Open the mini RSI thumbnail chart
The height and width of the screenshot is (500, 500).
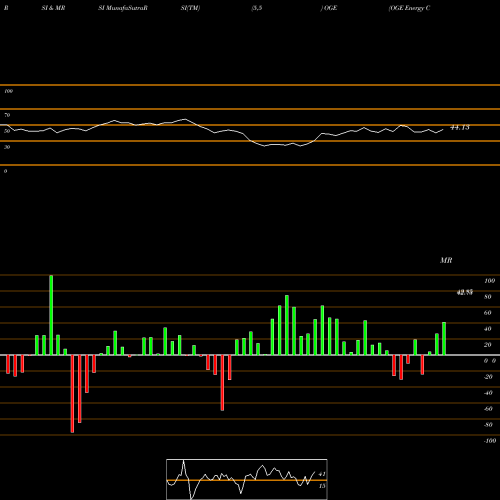pos(247,479)
